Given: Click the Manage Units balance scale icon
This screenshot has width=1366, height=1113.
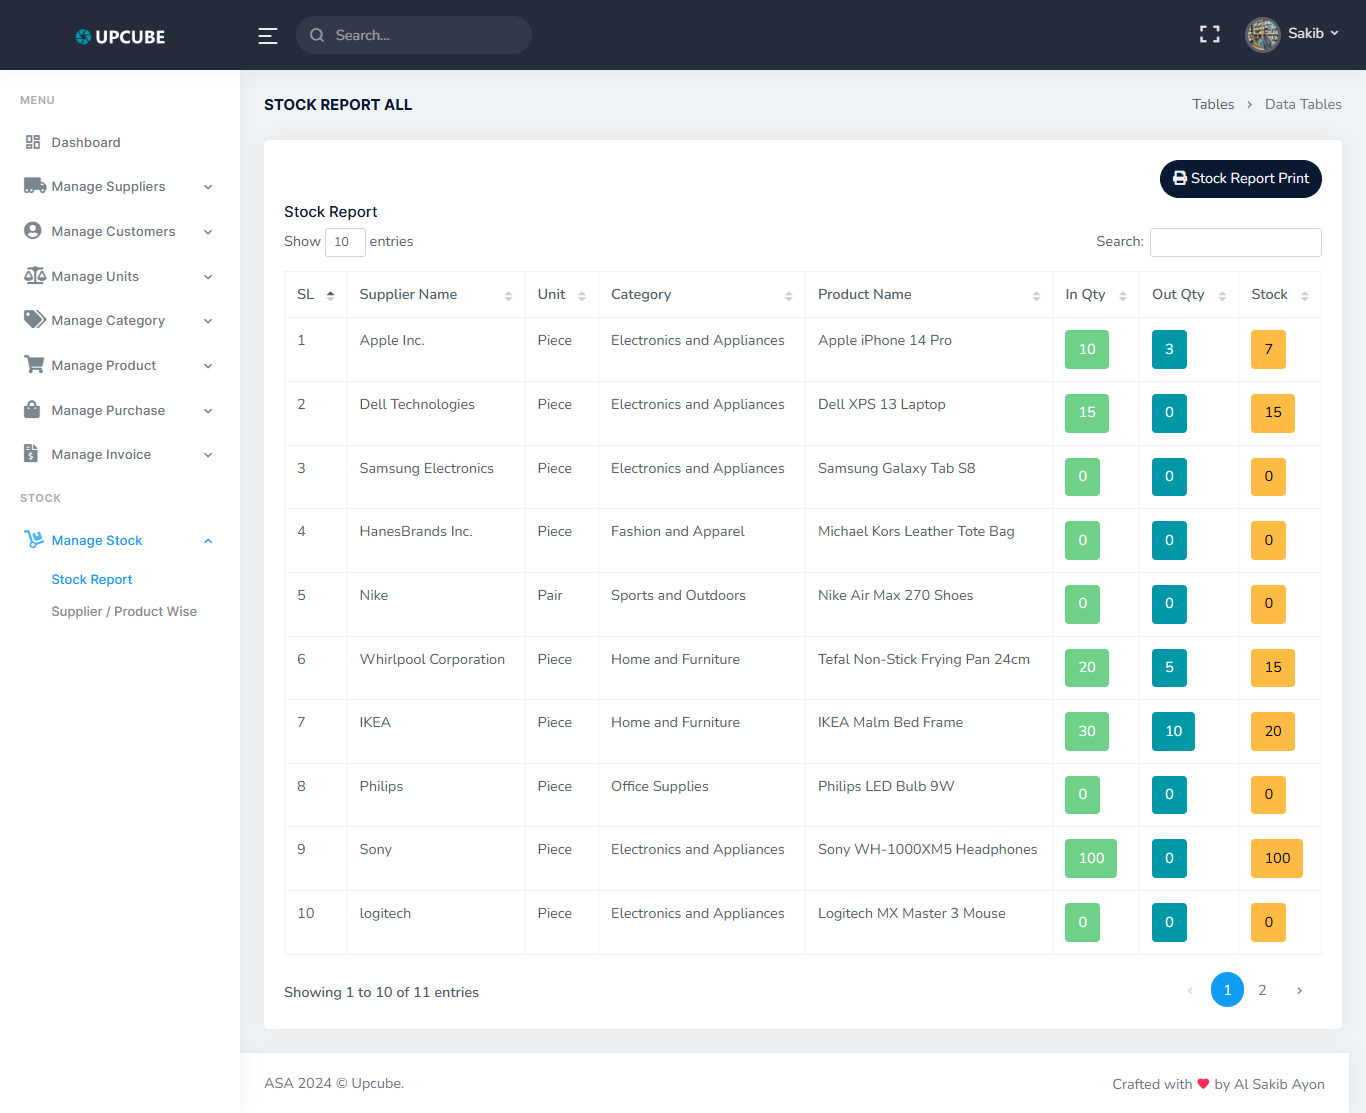Looking at the screenshot, I should tap(34, 276).
